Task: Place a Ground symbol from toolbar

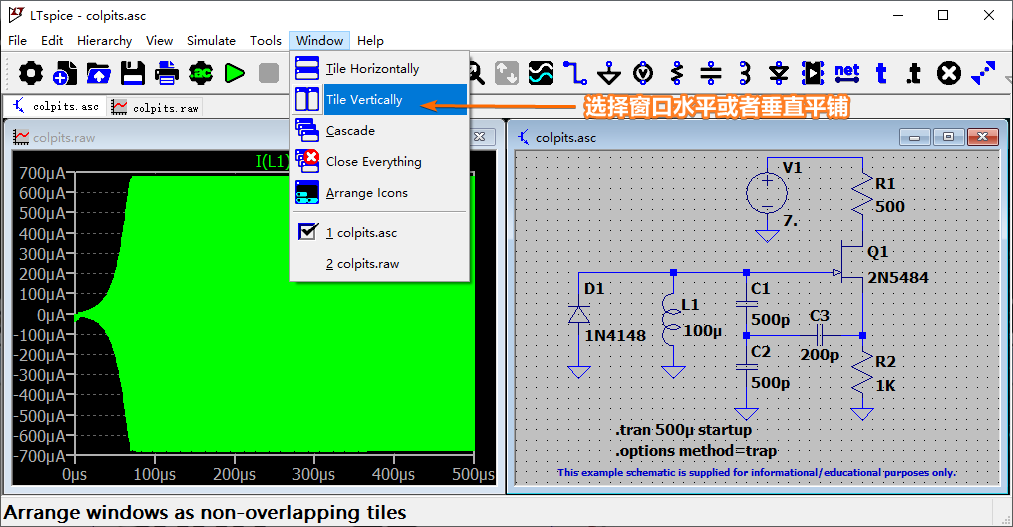Action: [608, 73]
